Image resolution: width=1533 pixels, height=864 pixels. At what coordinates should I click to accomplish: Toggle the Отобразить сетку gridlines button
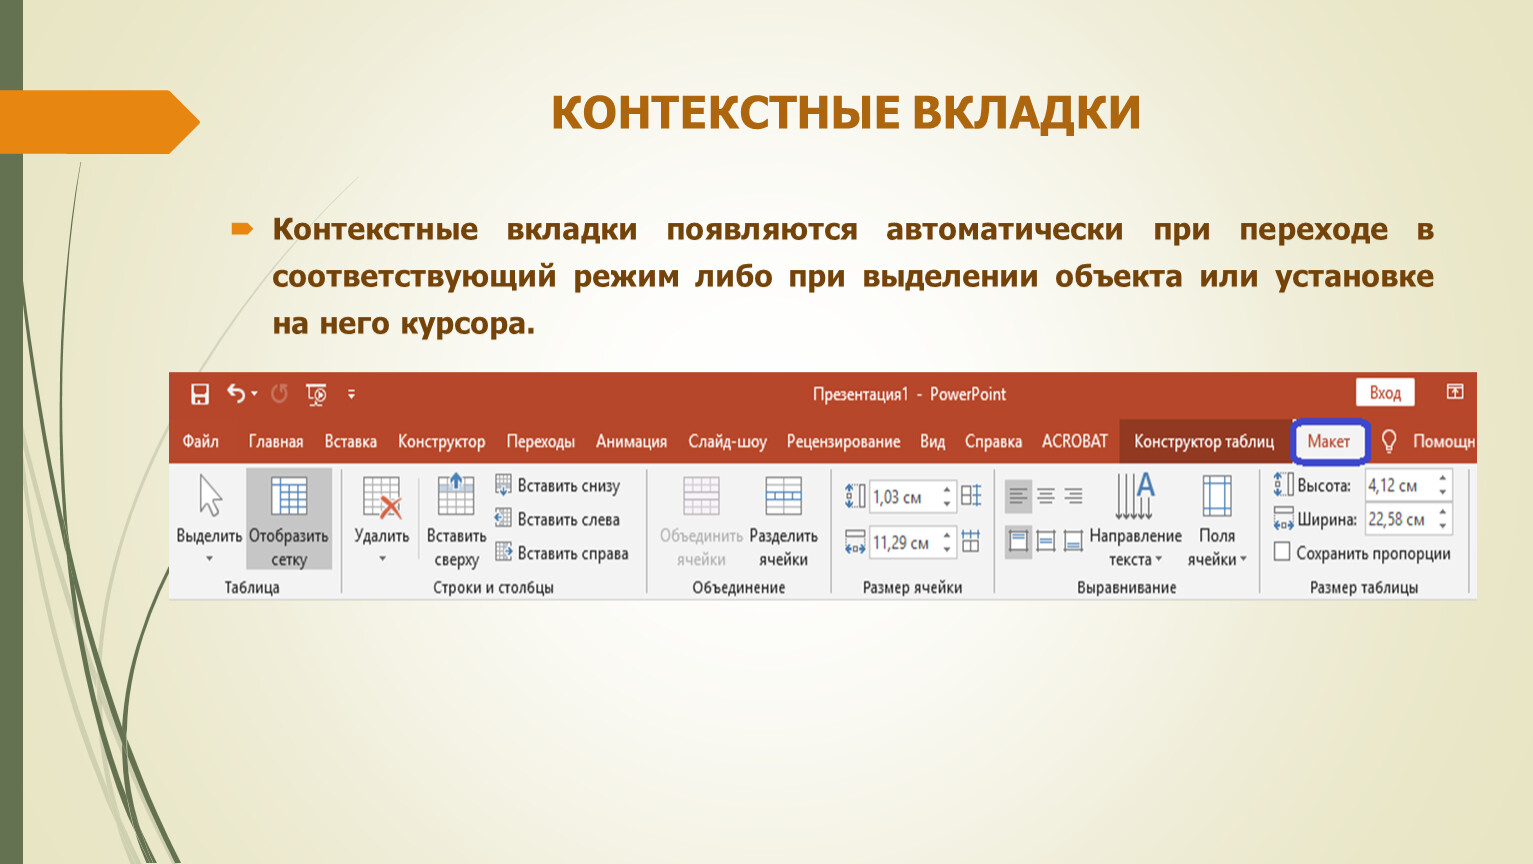[289, 519]
